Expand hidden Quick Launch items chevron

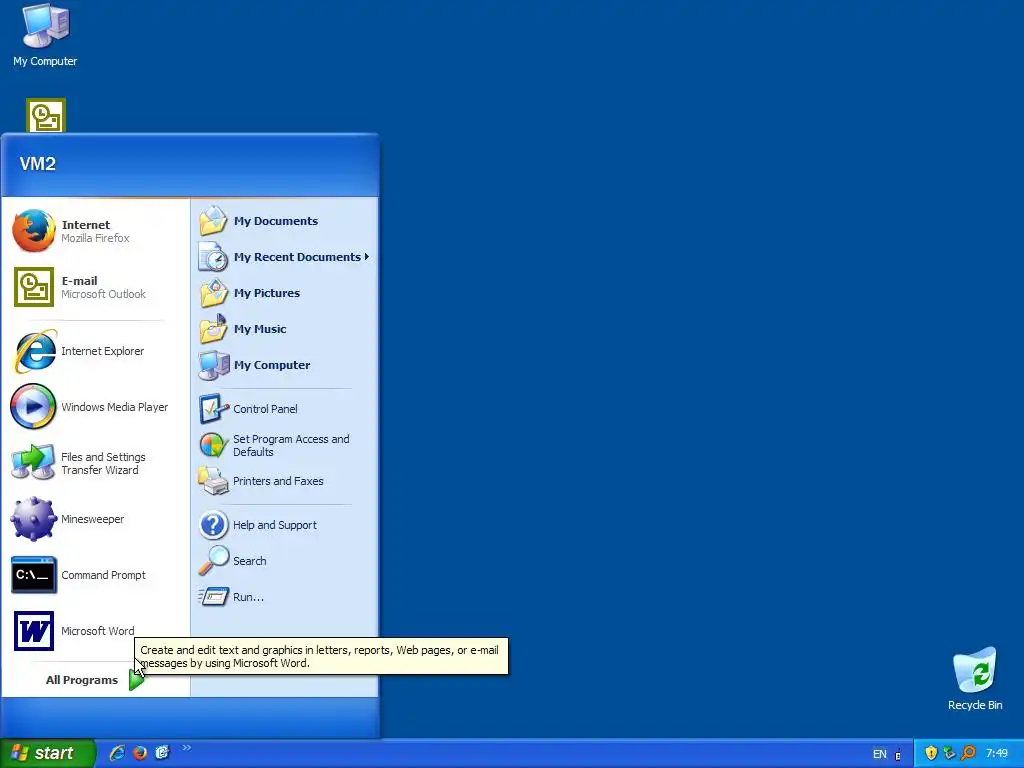pos(187,748)
